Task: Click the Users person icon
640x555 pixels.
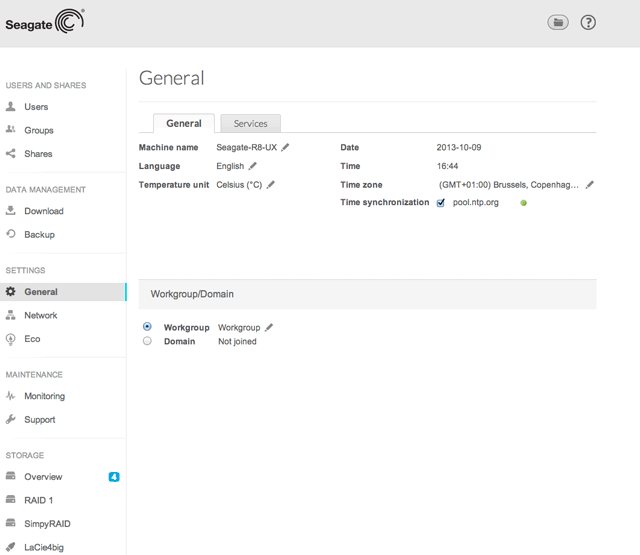Action: point(11,107)
